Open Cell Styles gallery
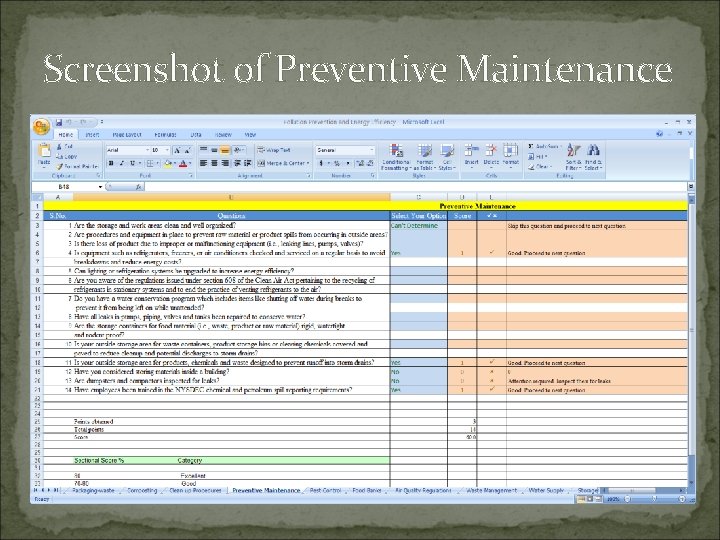The width and height of the screenshot is (720, 540). point(447,157)
